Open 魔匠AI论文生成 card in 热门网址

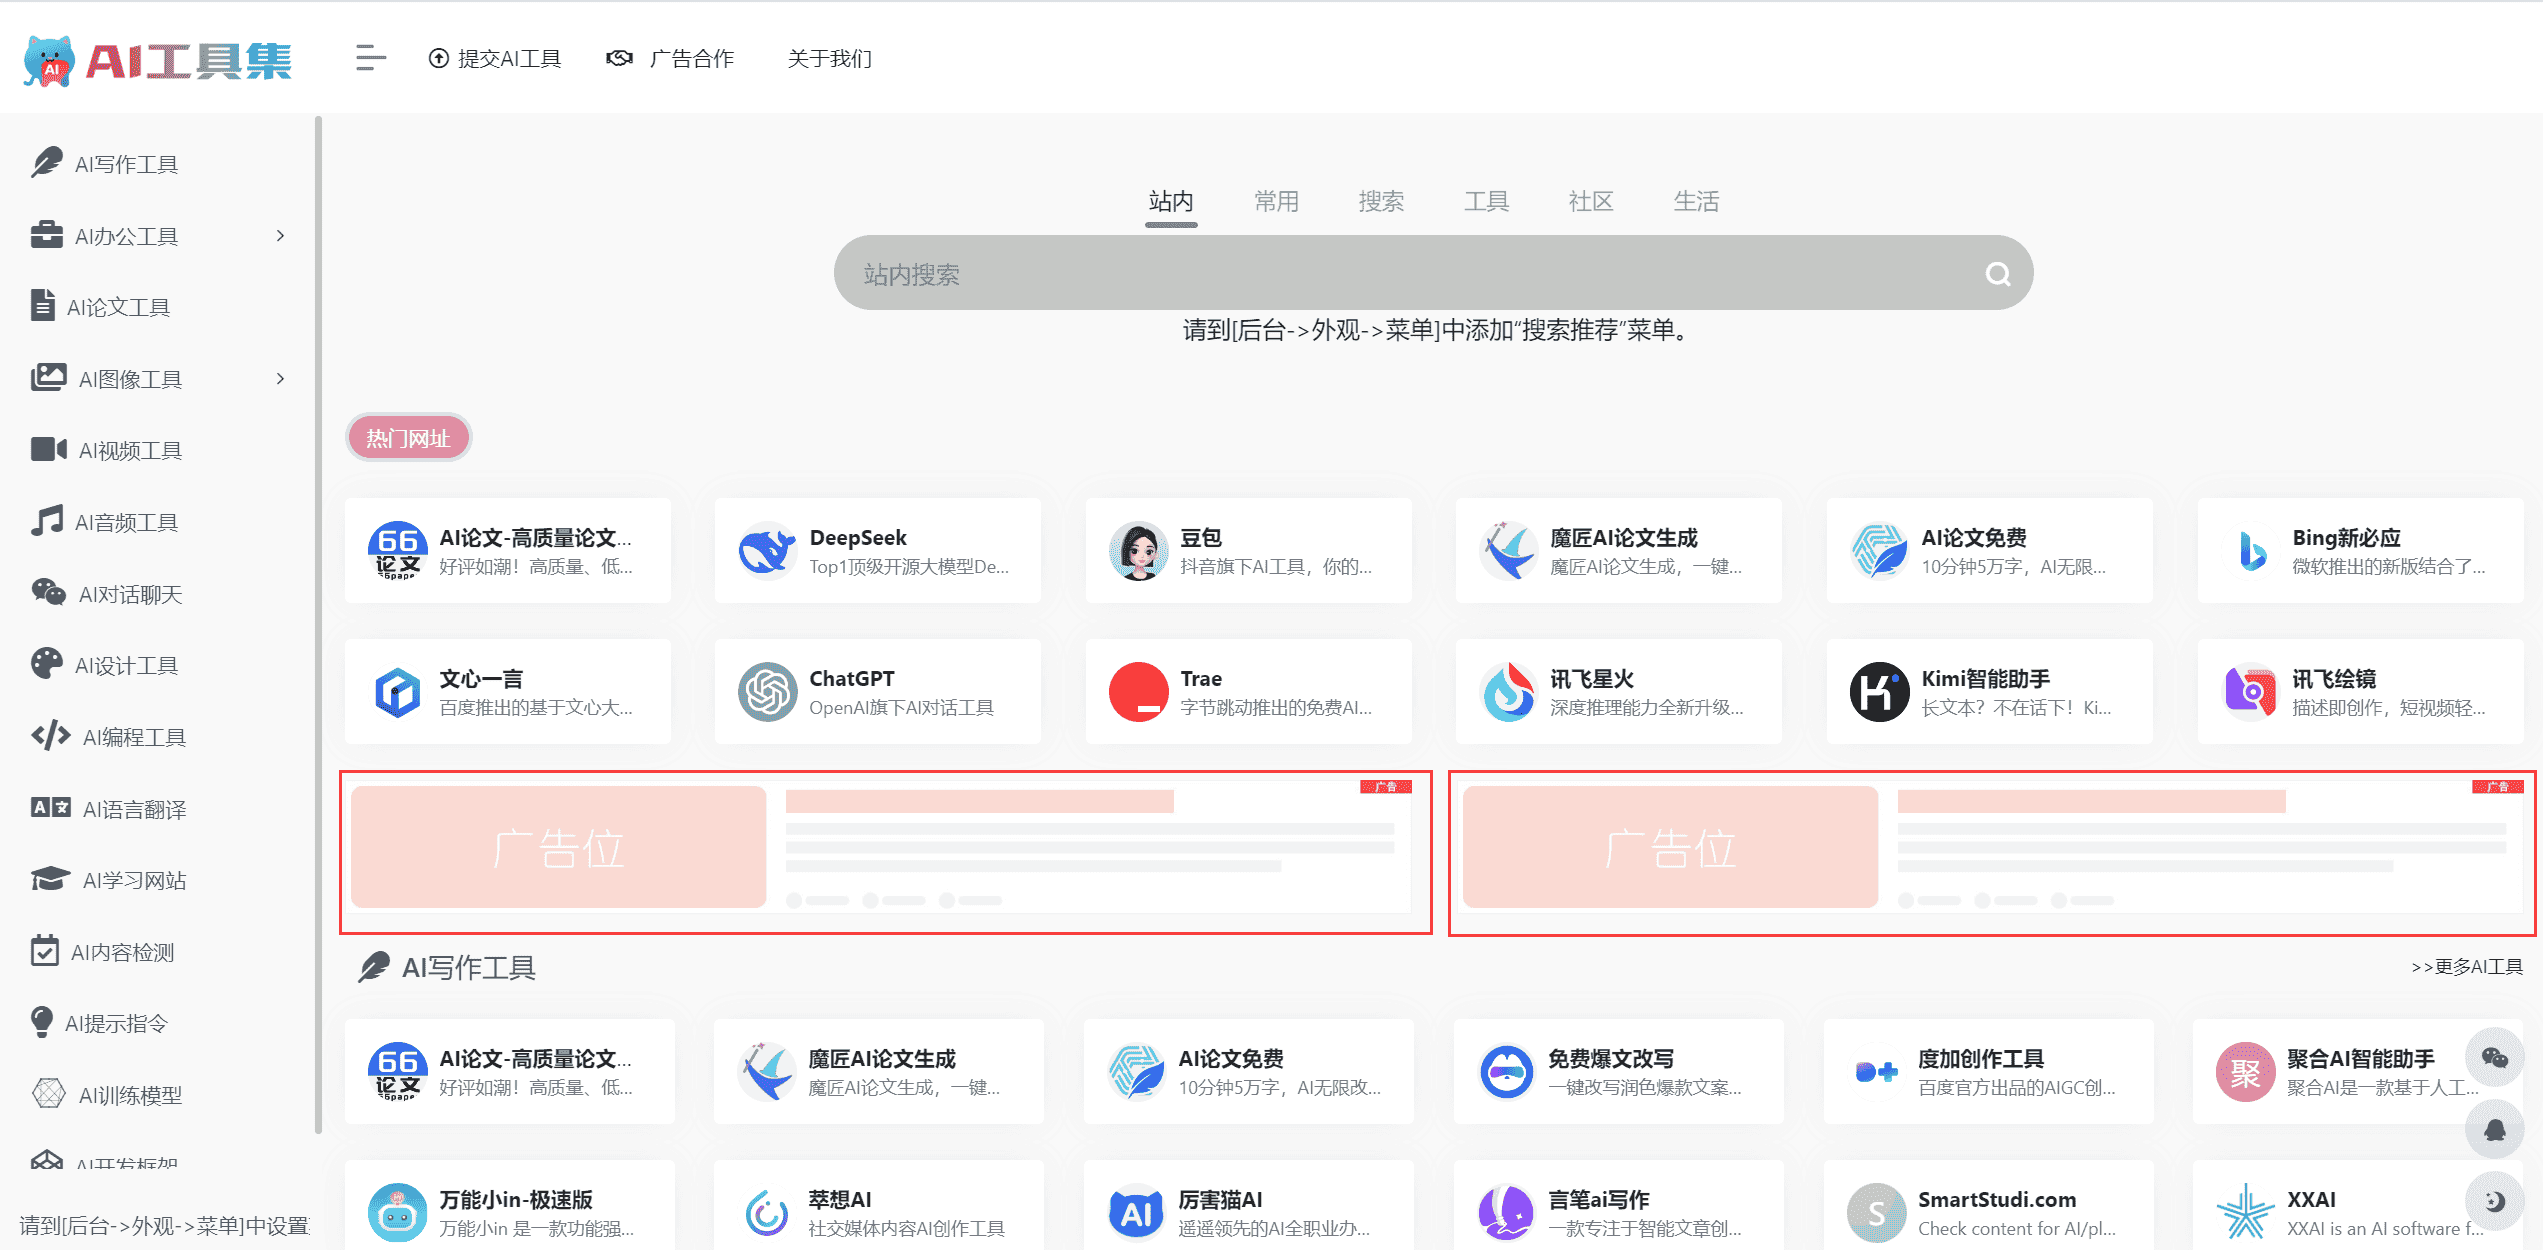point(1619,551)
